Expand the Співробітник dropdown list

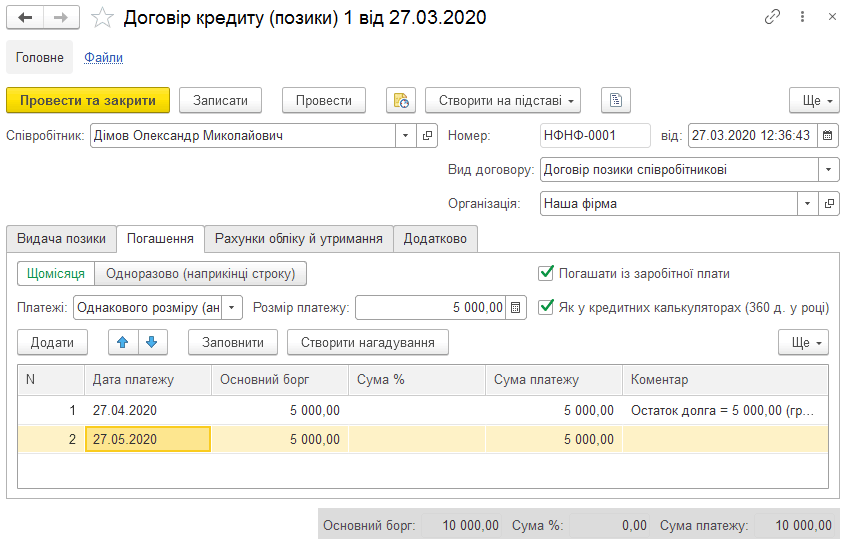[405, 136]
